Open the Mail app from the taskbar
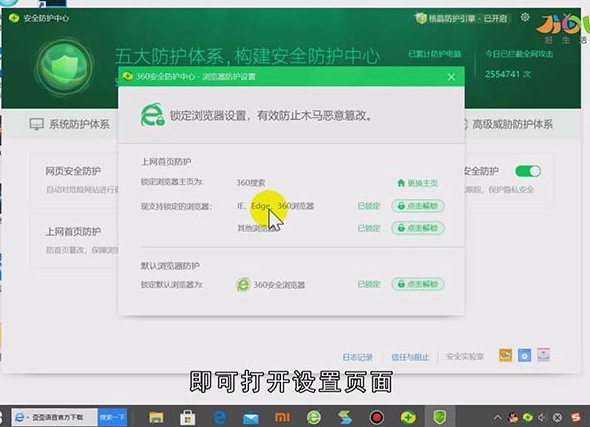 [251, 418]
